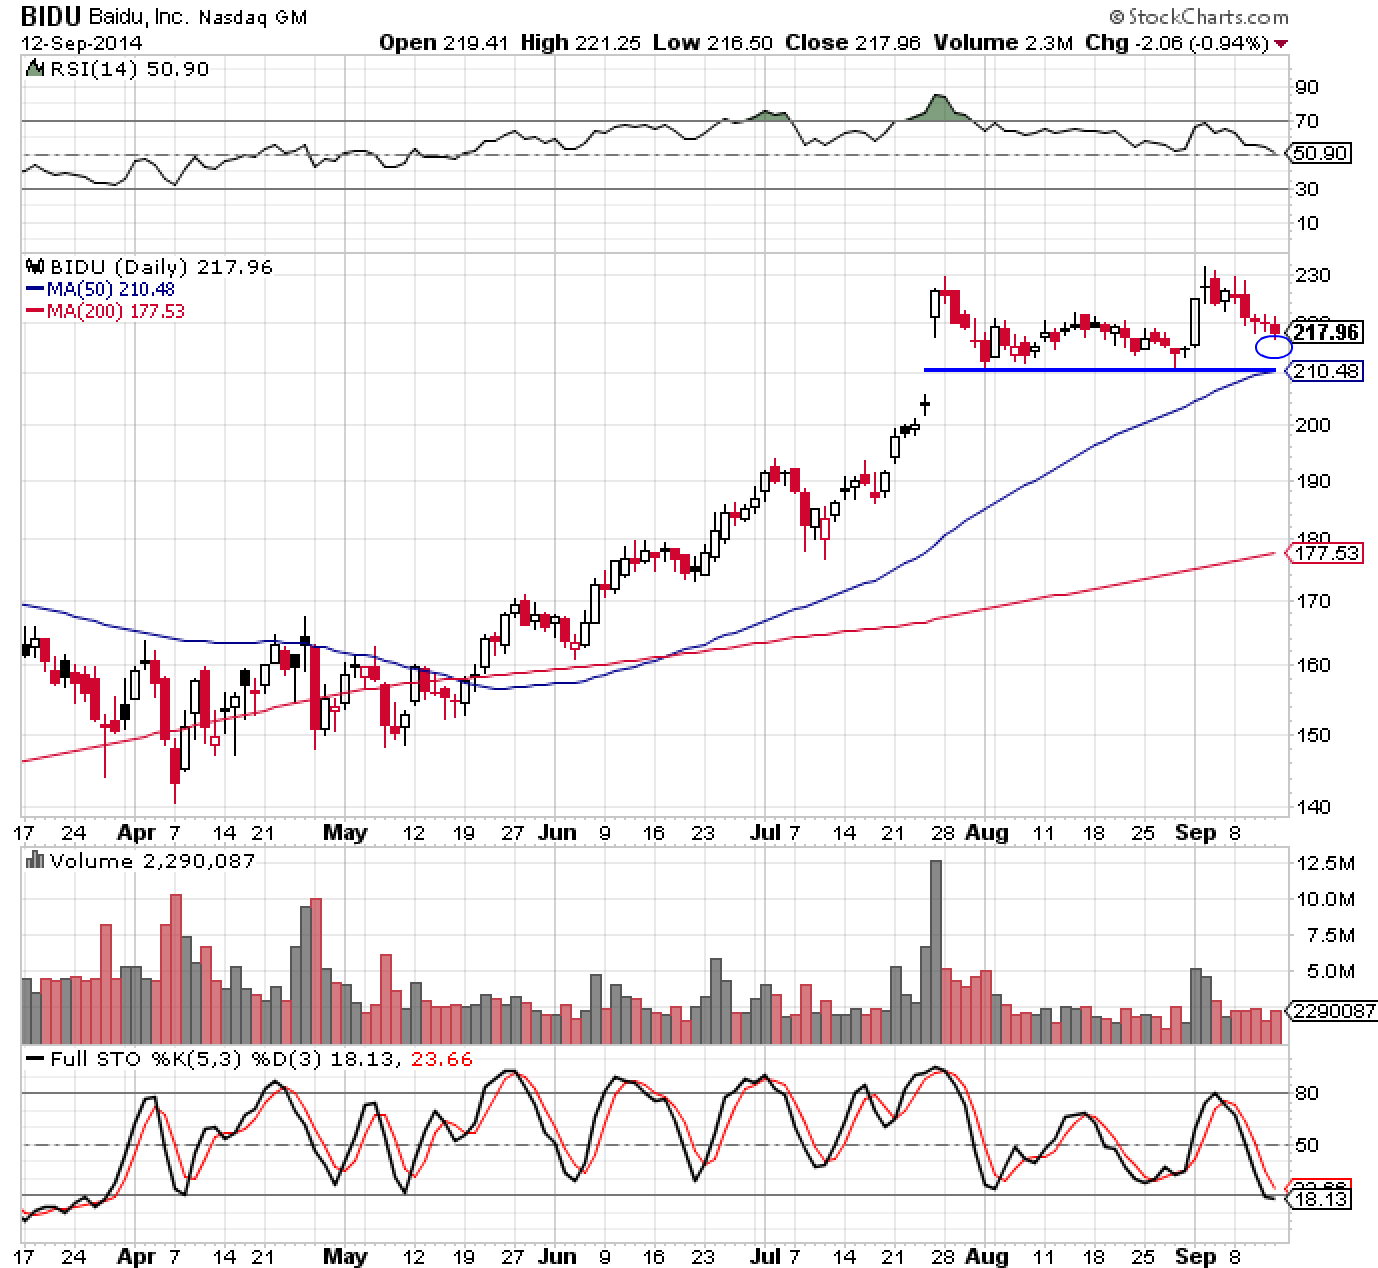Click the 230 price axis label
The width and height of the screenshot is (1378, 1268).
click(x=1311, y=276)
